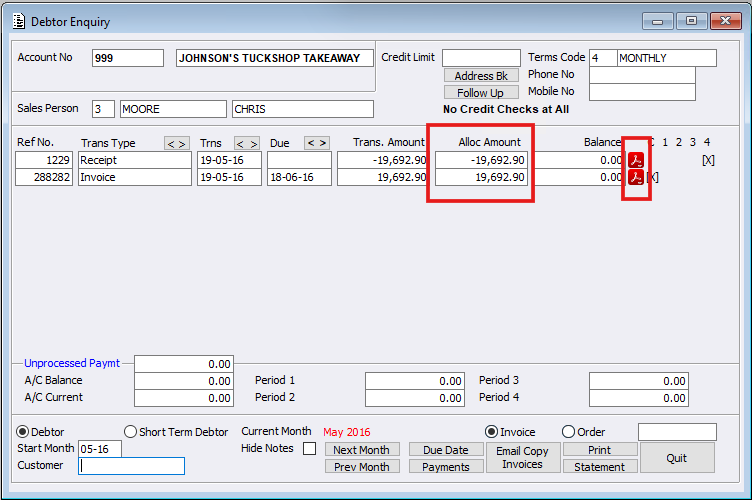752x500 pixels.
Task: Click the Period 1 amount field
Action: tap(415, 381)
